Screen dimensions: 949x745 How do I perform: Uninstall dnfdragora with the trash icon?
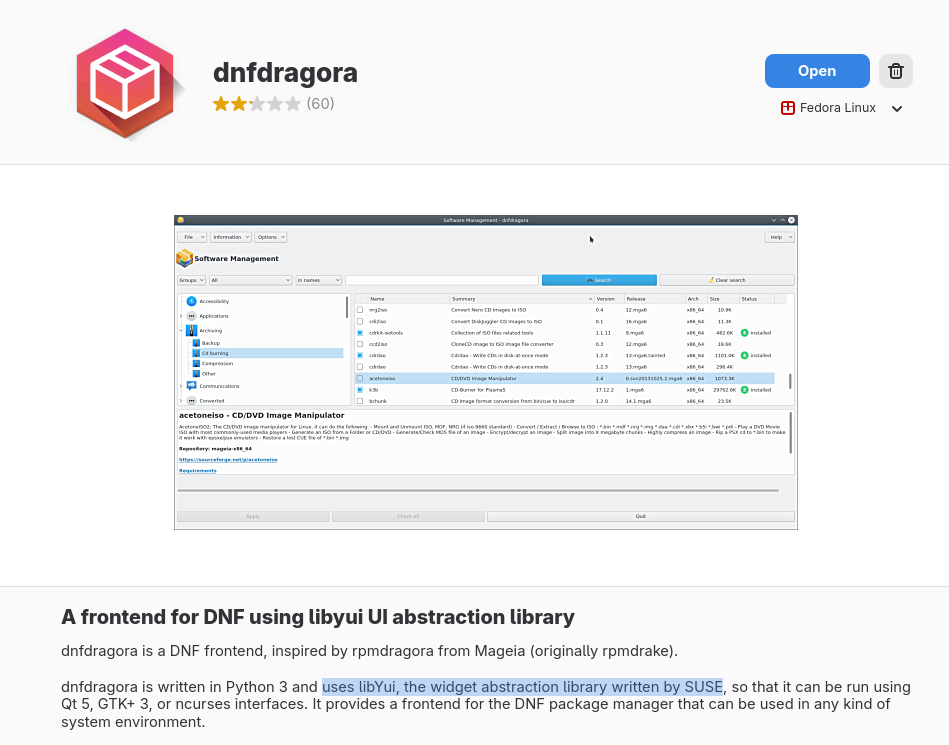896,71
